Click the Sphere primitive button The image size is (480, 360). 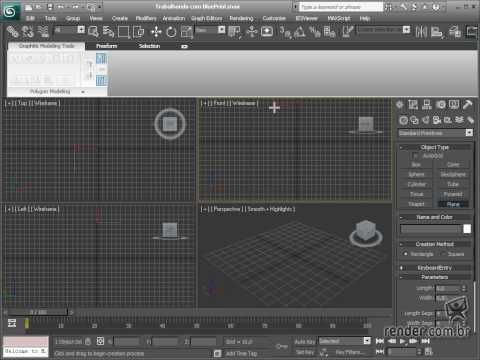[x=416, y=174]
